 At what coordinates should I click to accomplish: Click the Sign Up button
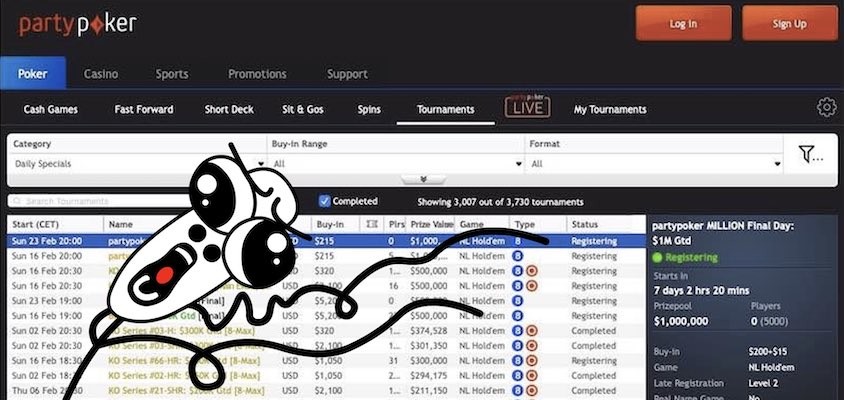[x=790, y=23]
